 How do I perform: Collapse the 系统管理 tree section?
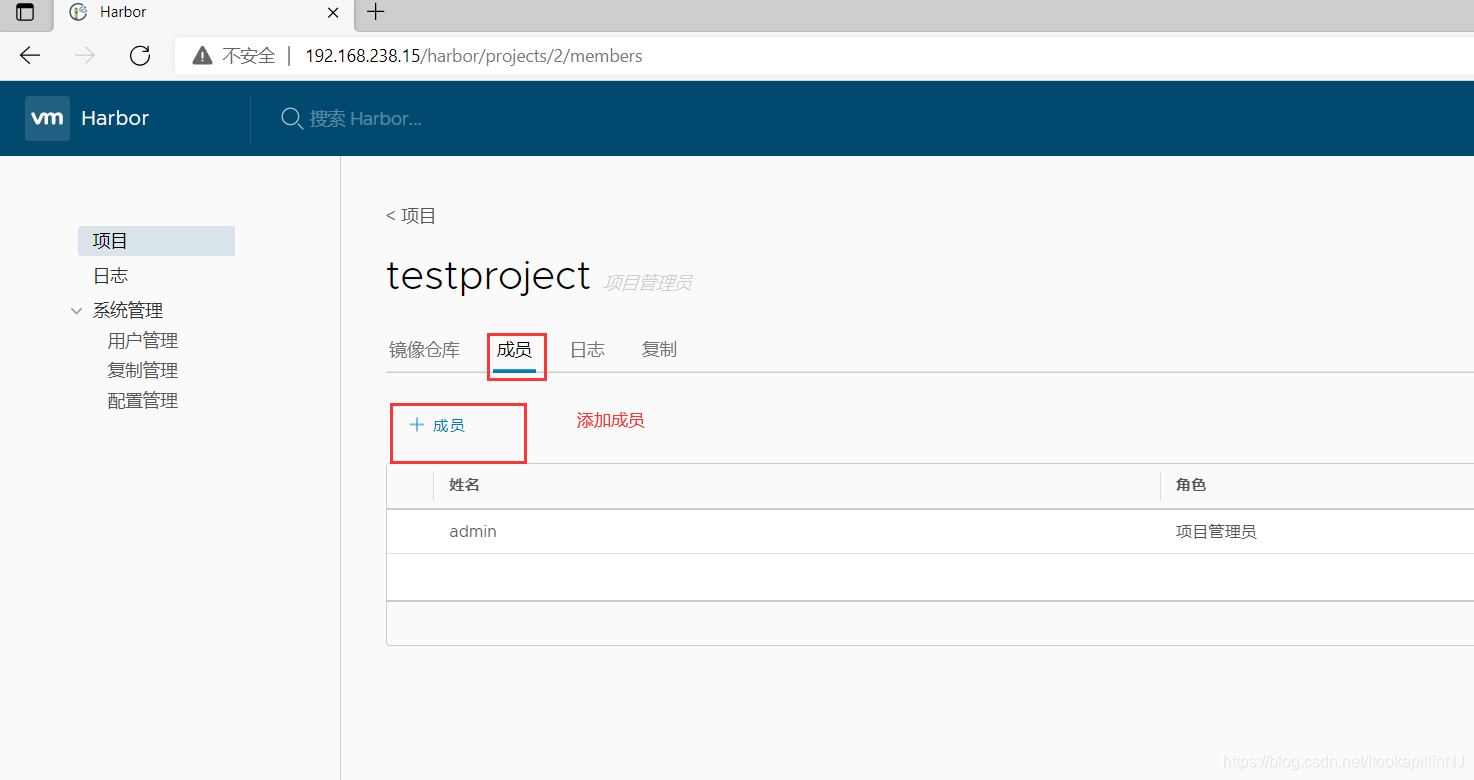tap(77, 311)
